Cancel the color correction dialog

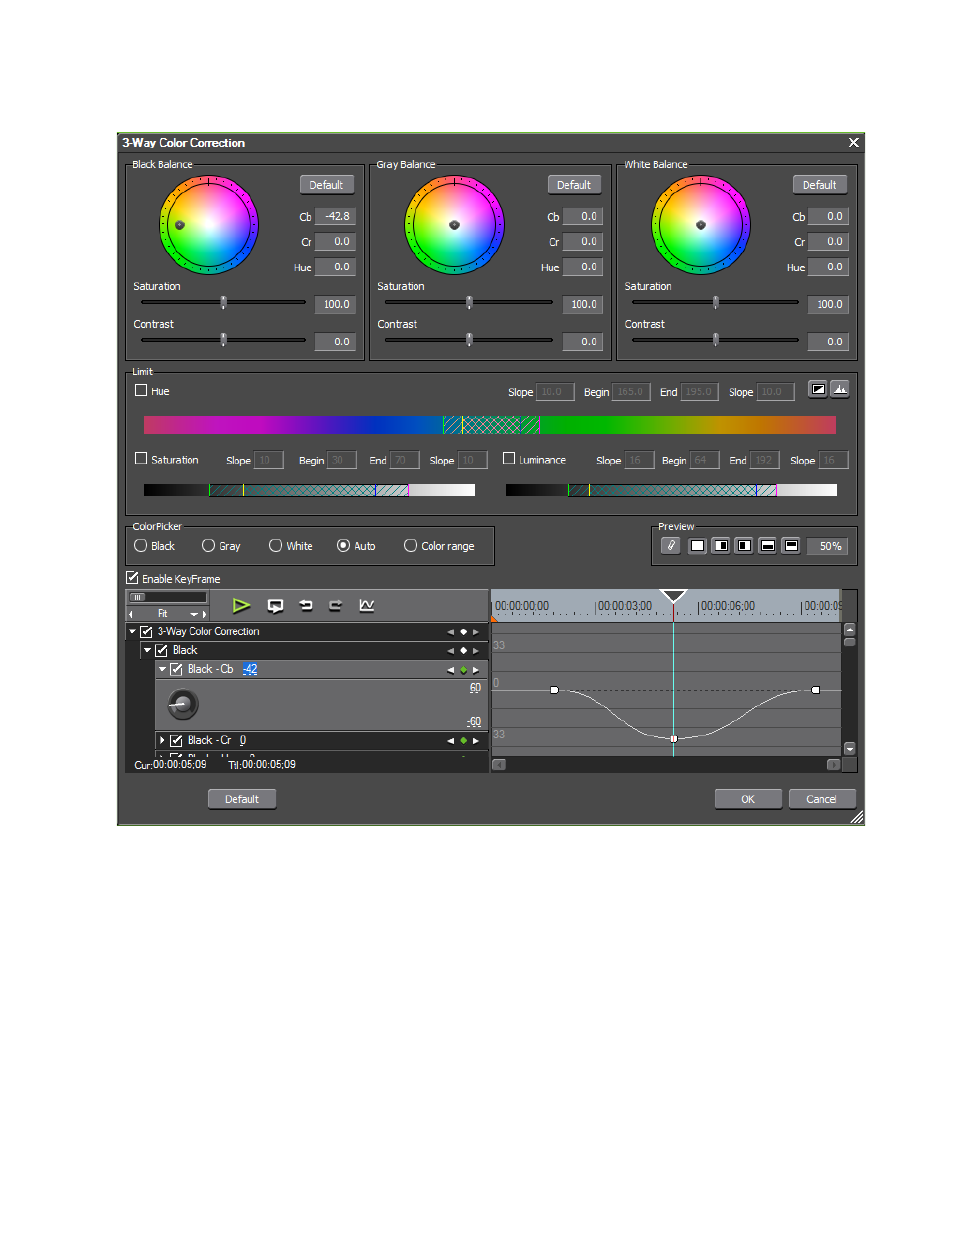click(822, 799)
